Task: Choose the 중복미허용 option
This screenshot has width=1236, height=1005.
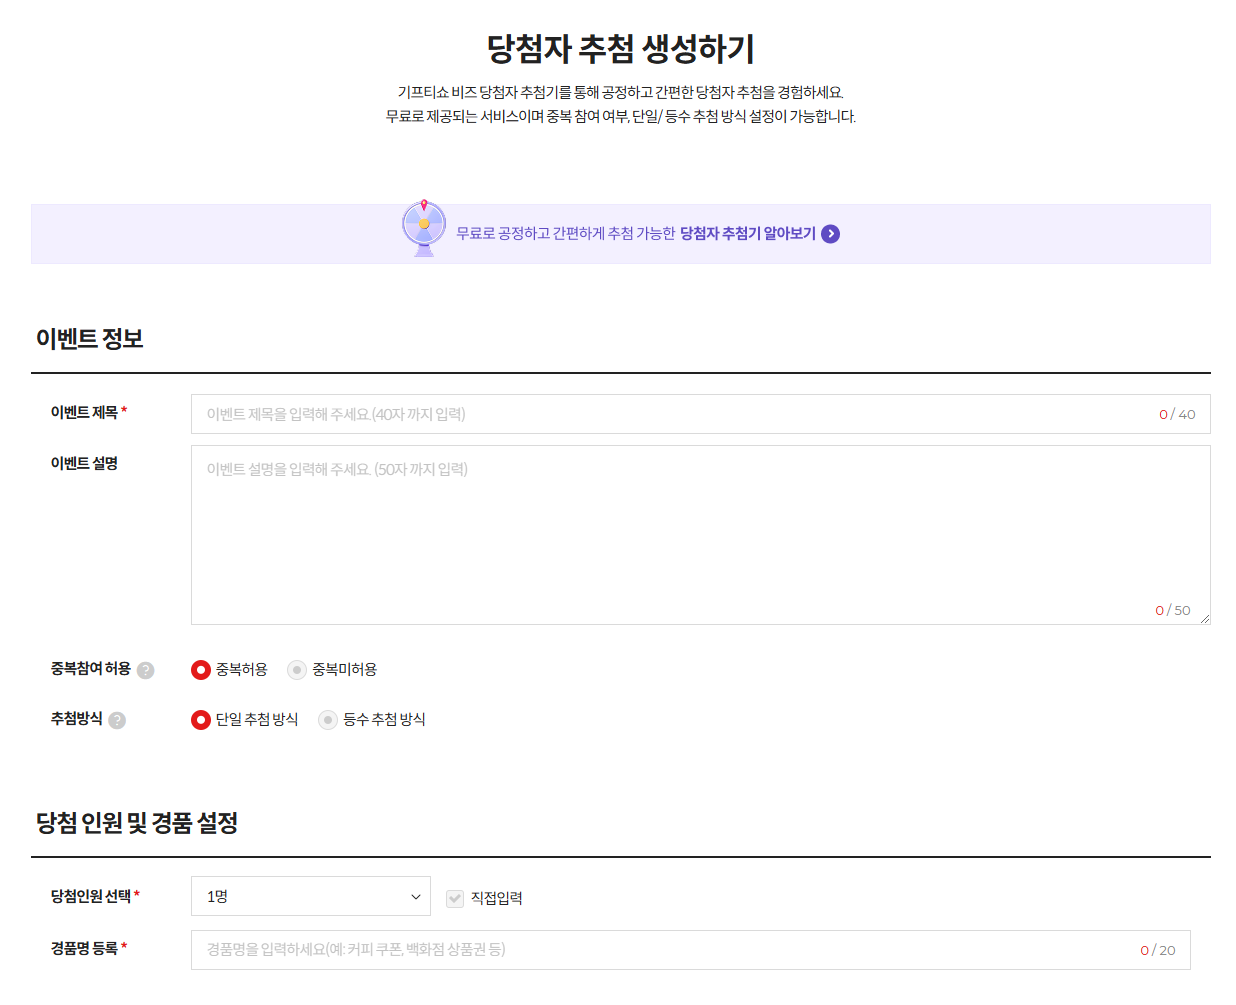Action: [297, 670]
